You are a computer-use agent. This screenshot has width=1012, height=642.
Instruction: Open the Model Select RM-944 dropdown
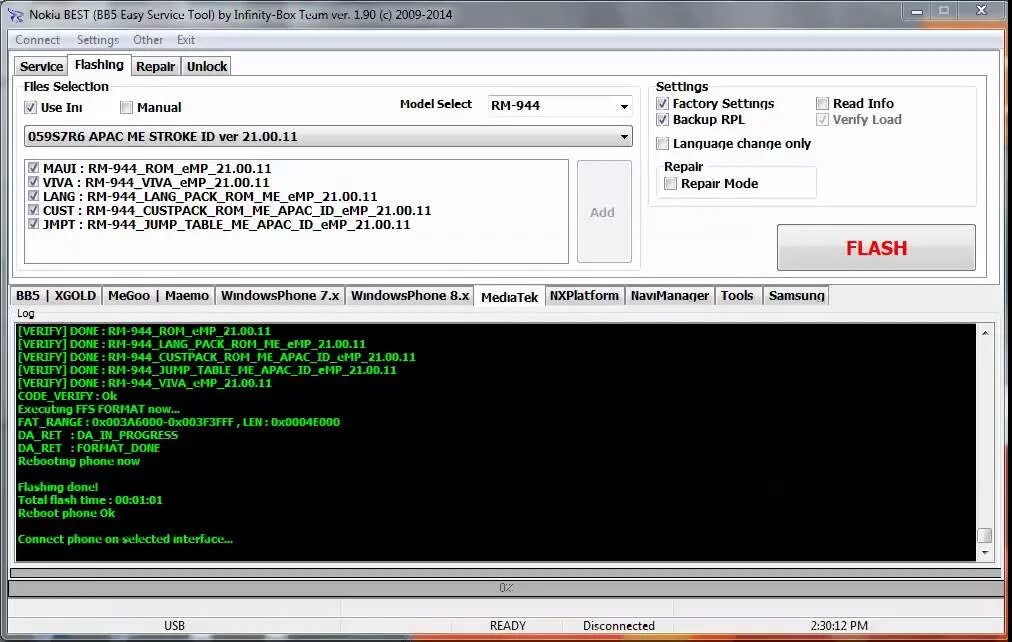[x=560, y=105]
